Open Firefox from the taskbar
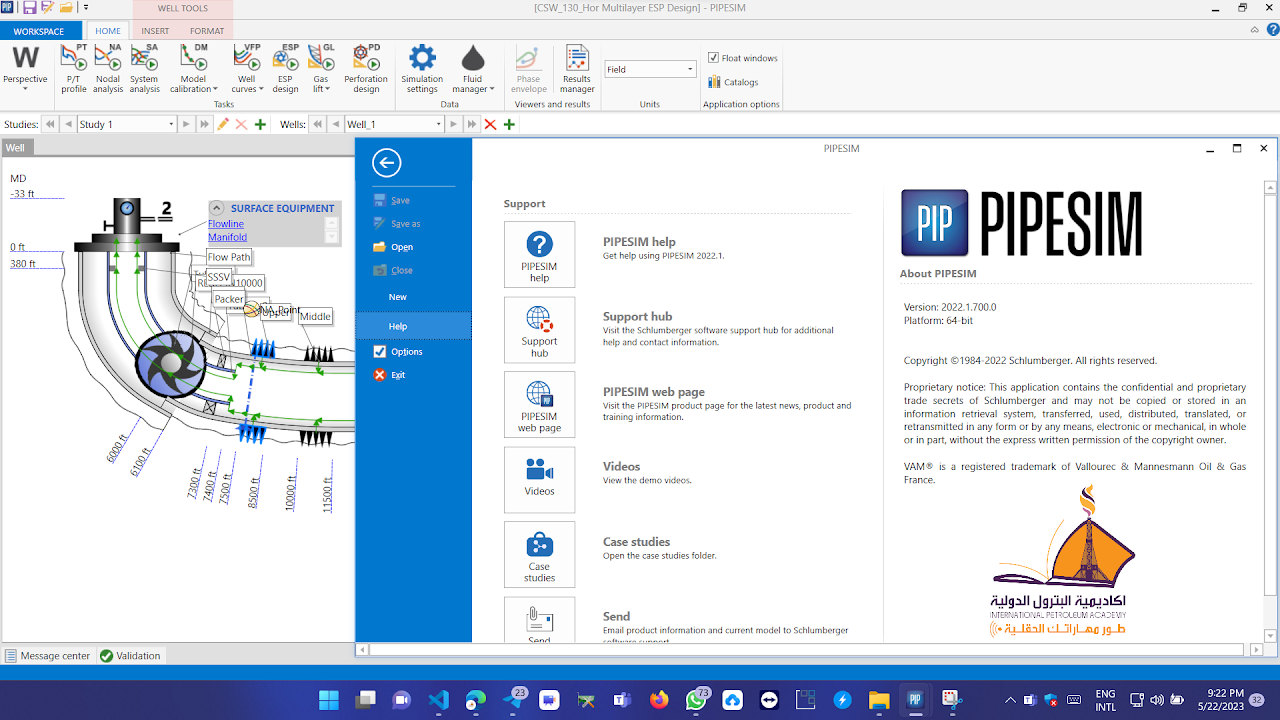Viewport: 1280px width, 720px height. [658, 700]
